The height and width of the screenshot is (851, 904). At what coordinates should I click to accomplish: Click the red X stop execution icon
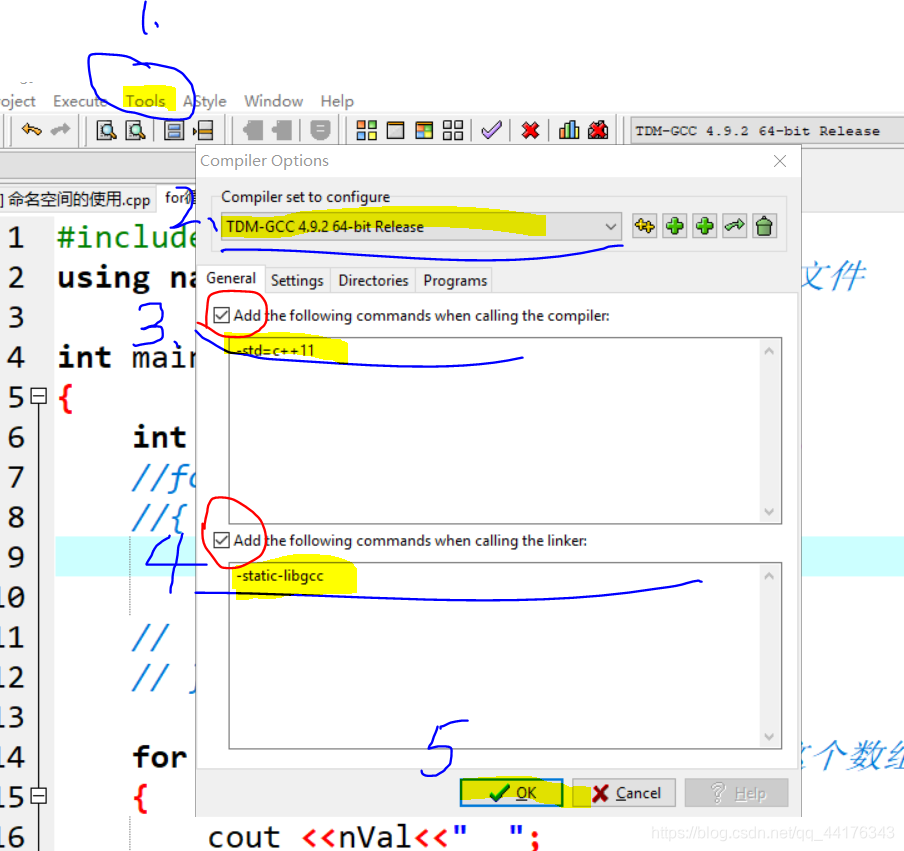click(530, 130)
